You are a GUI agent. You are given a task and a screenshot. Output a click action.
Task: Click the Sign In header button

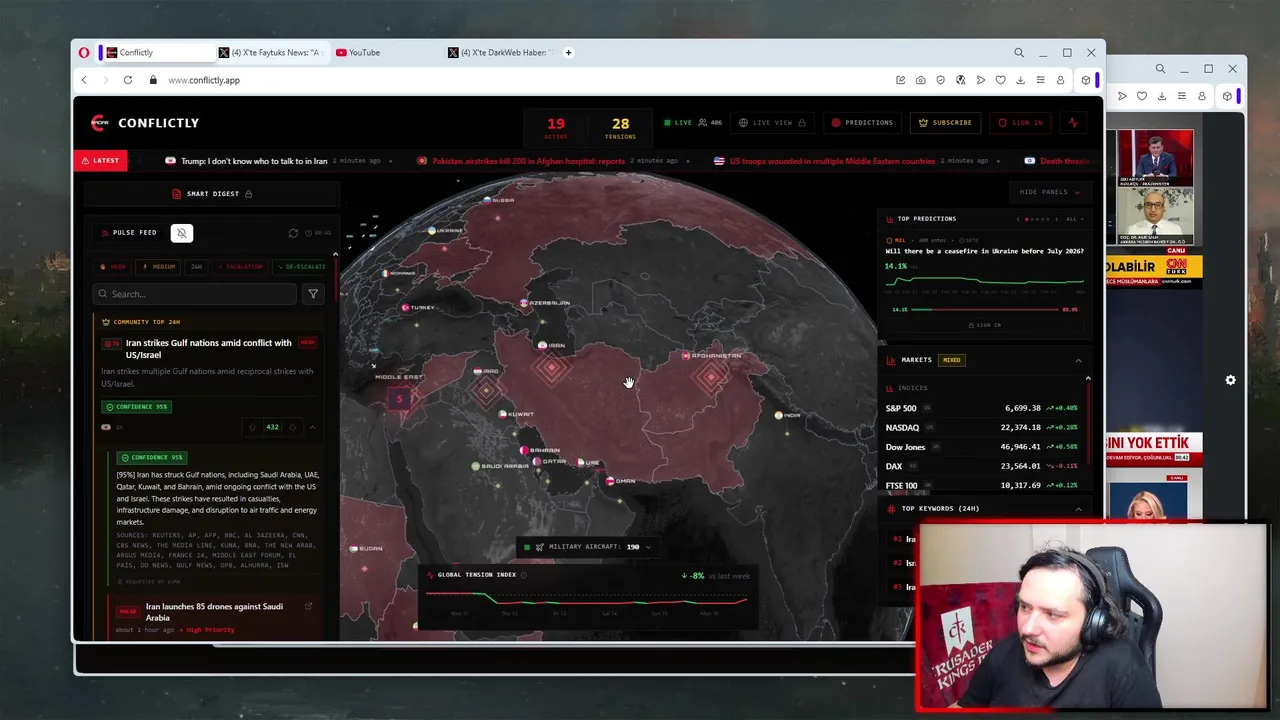(x=1020, y=123)
